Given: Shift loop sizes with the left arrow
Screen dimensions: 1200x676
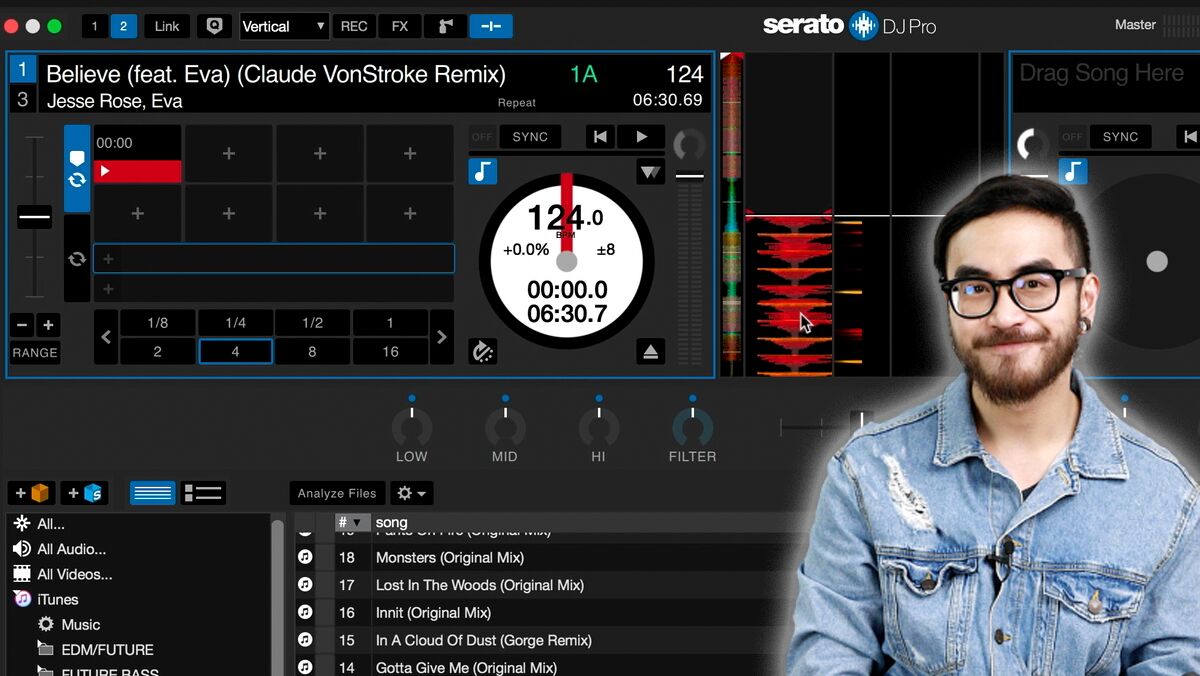Looking at the screenshot, I should (x=106, y=337).
